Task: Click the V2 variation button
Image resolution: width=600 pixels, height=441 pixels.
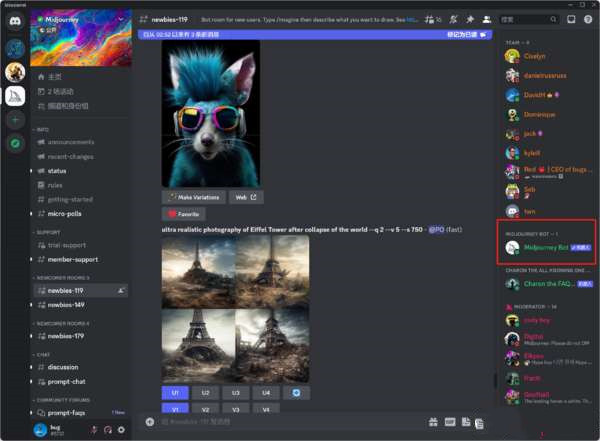Action: coord(205,409)
